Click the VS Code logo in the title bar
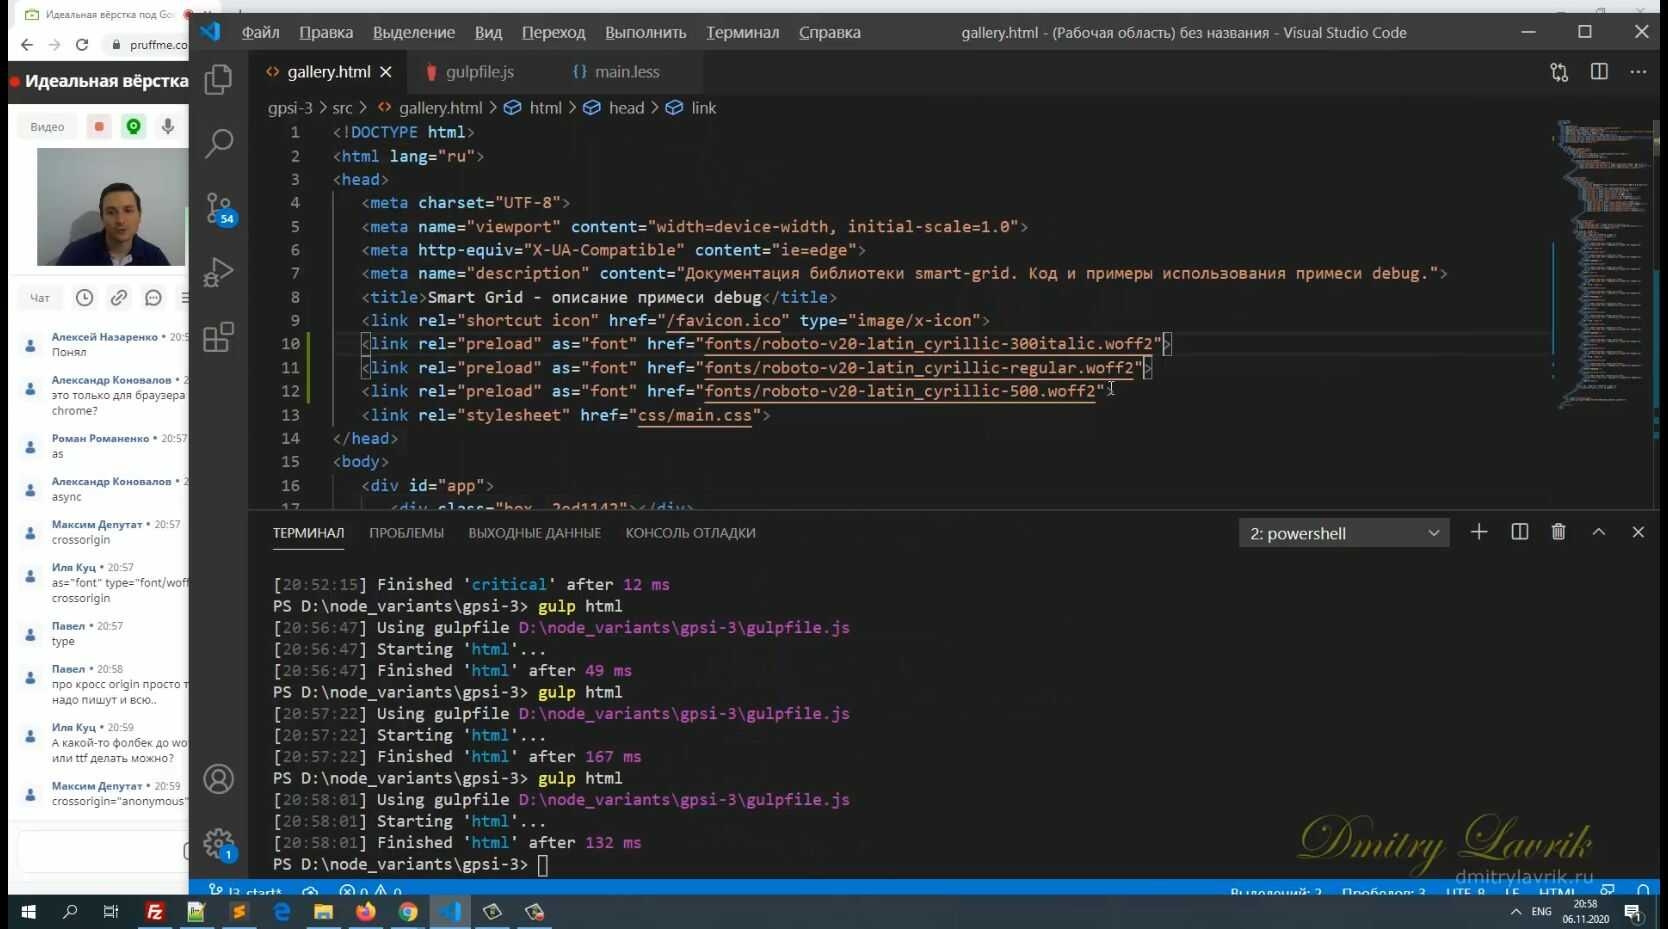Screen dimensions: 1668x929 (x=210, y=32)
